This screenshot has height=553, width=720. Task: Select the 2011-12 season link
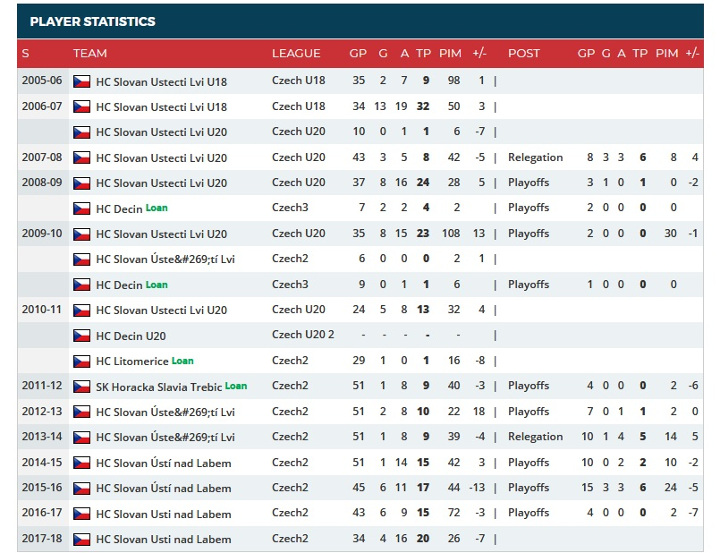[x=42, y=385]
